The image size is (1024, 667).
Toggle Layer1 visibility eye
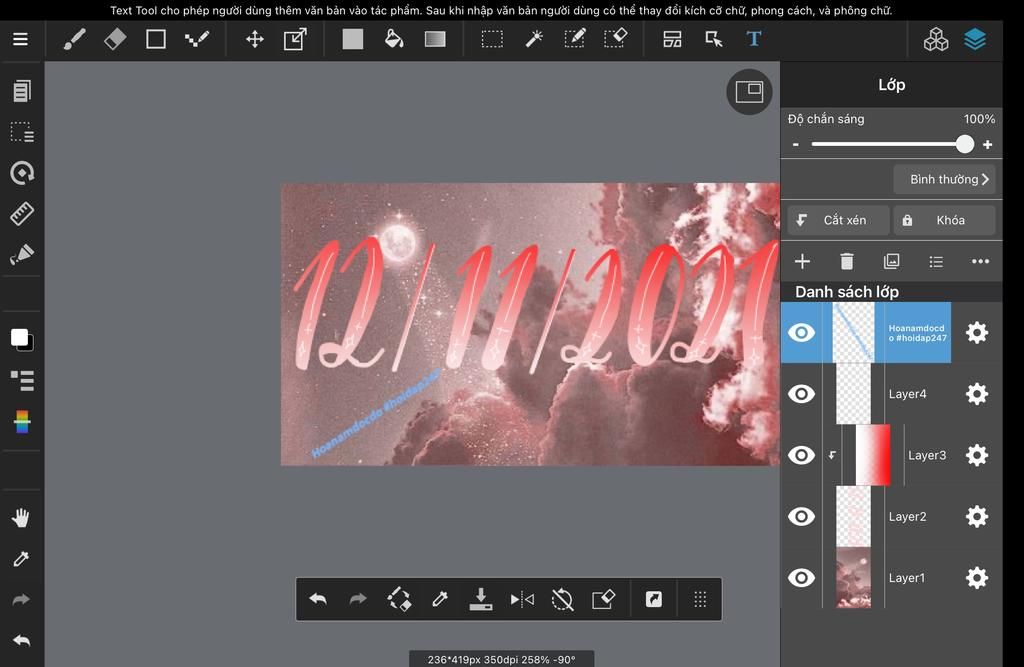tap(801, 578)
